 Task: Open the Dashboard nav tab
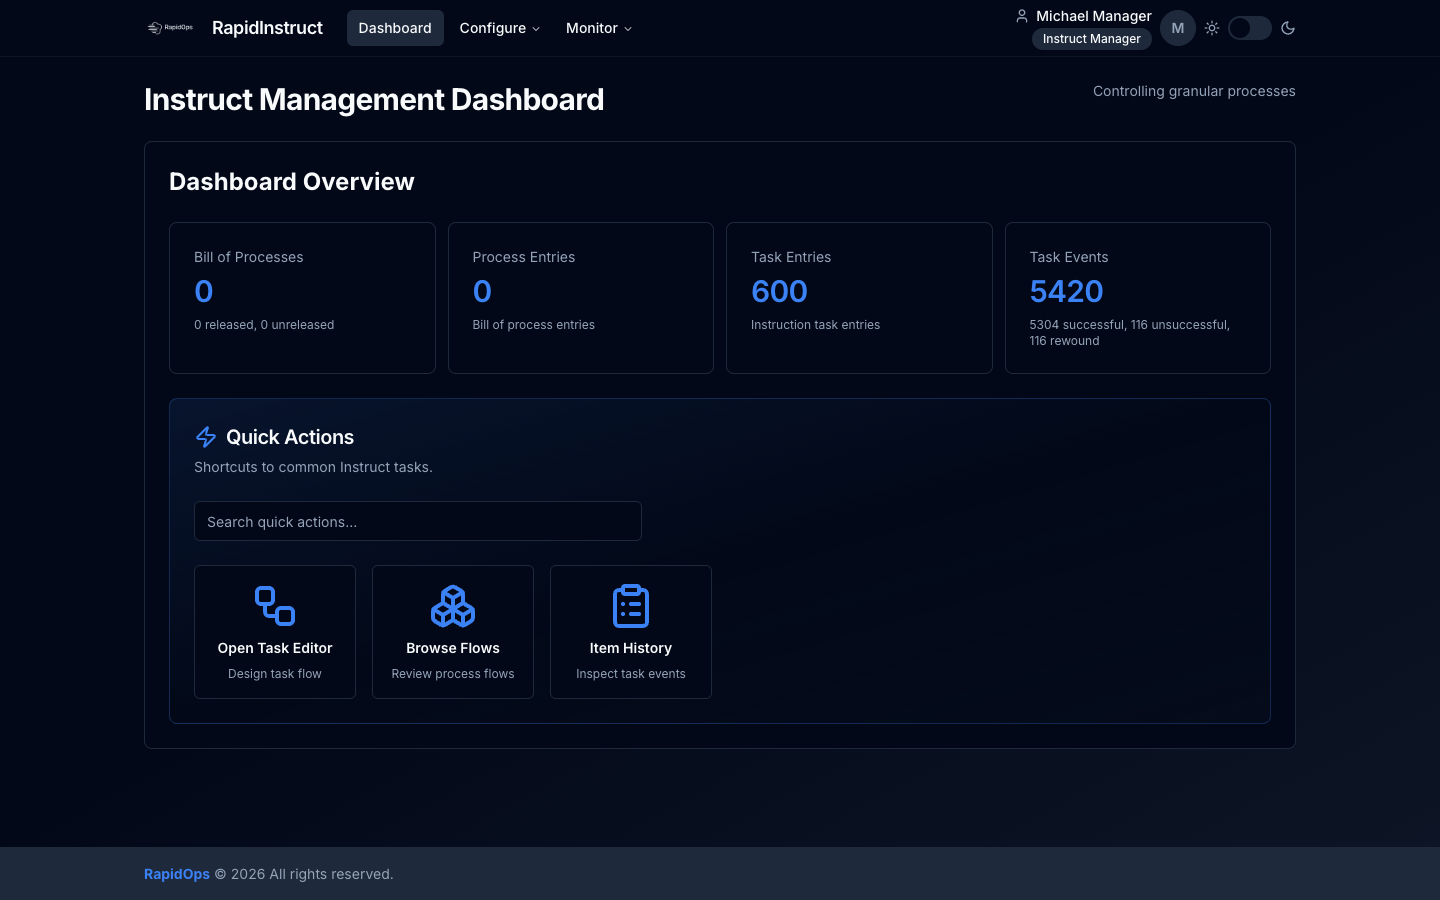click(395, 28)
